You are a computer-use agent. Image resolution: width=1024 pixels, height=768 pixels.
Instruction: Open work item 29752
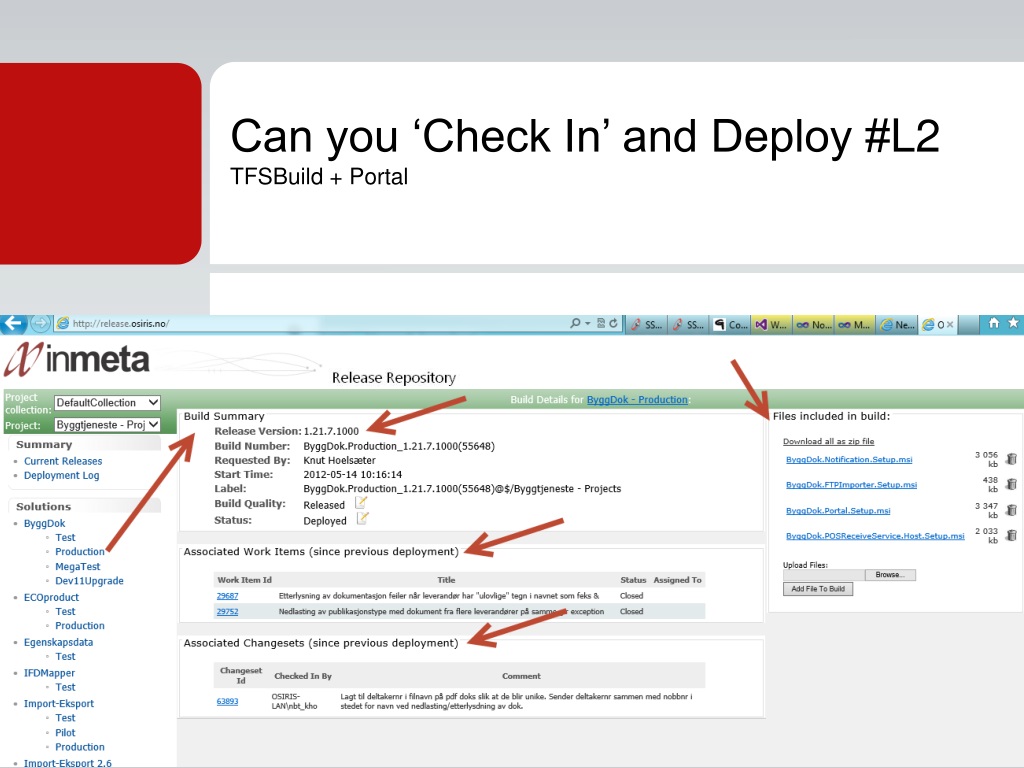coord(227,611)
